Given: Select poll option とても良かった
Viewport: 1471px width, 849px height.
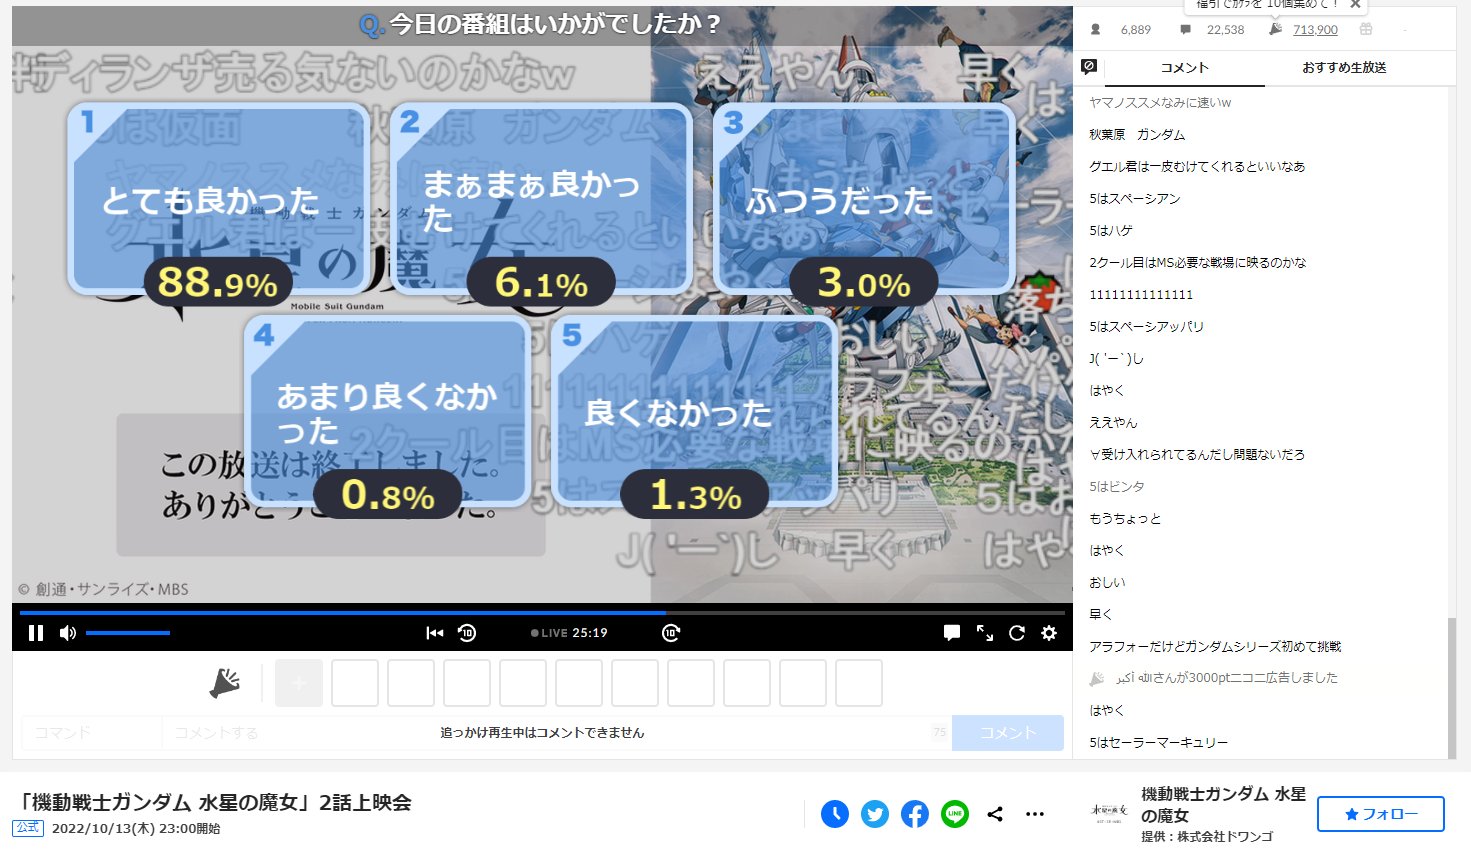Looking at the screenshot, I should click(219, 198).
